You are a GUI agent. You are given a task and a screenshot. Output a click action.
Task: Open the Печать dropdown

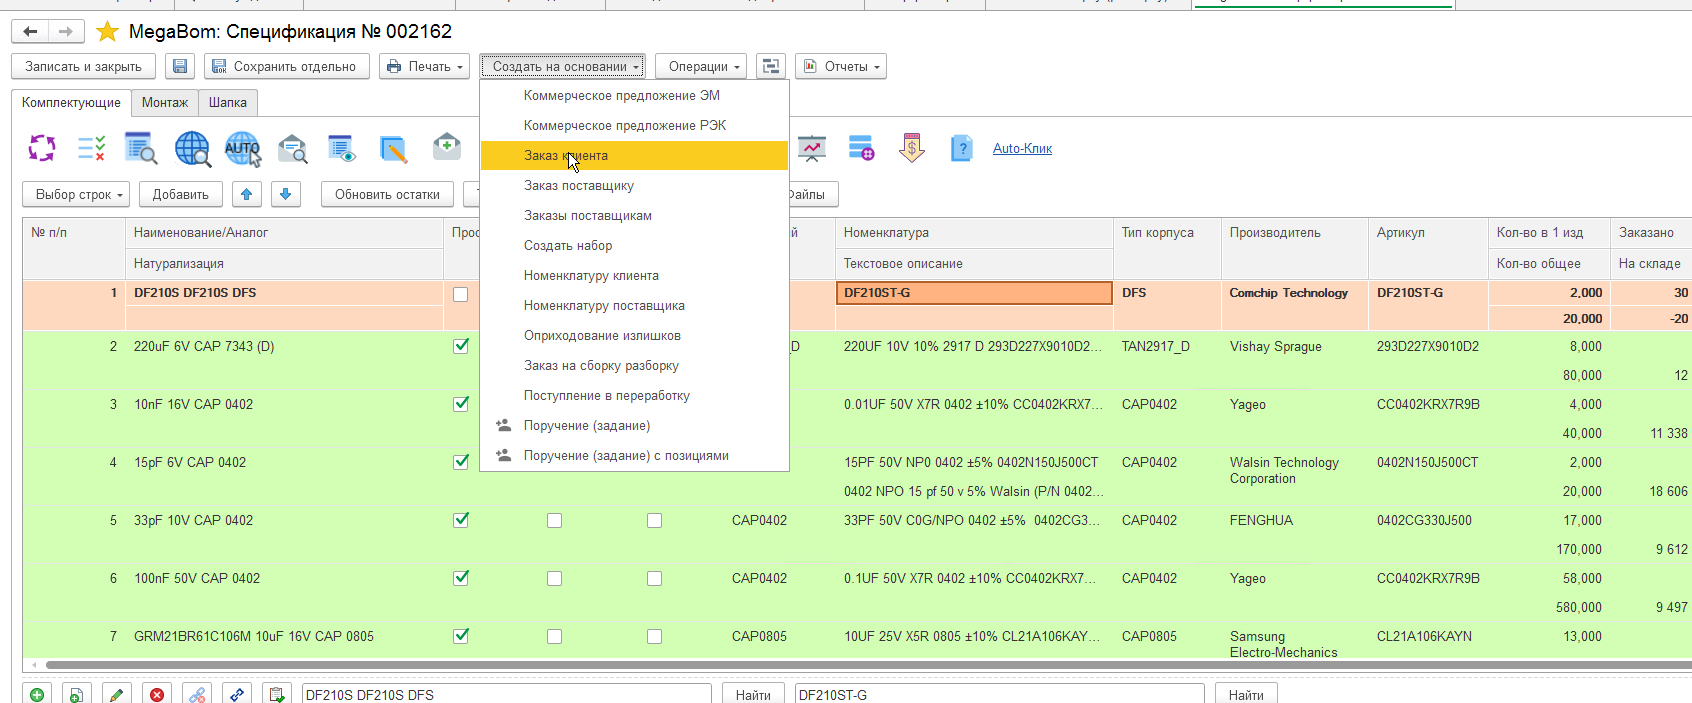(x=425, y=67)
